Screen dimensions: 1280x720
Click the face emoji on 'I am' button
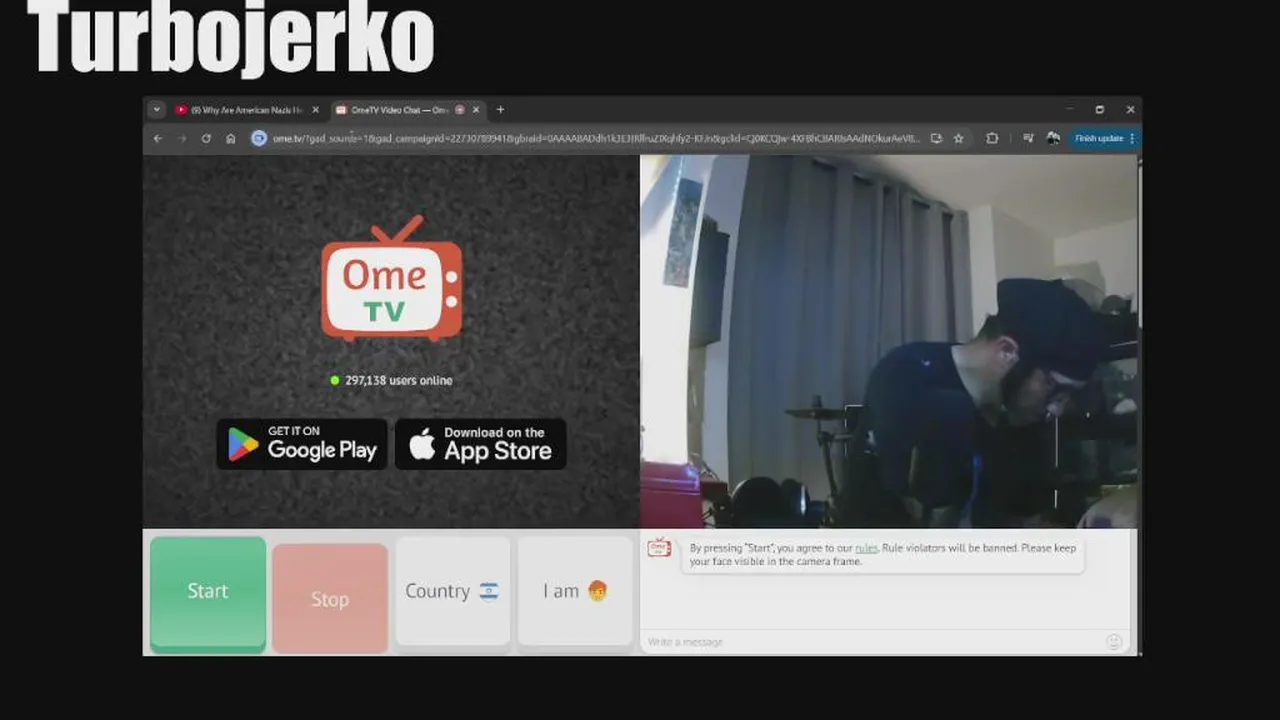coord(597,590)
